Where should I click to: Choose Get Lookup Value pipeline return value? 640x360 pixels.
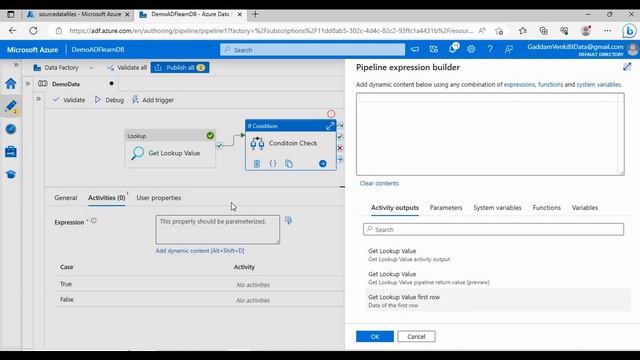point(498,278)
